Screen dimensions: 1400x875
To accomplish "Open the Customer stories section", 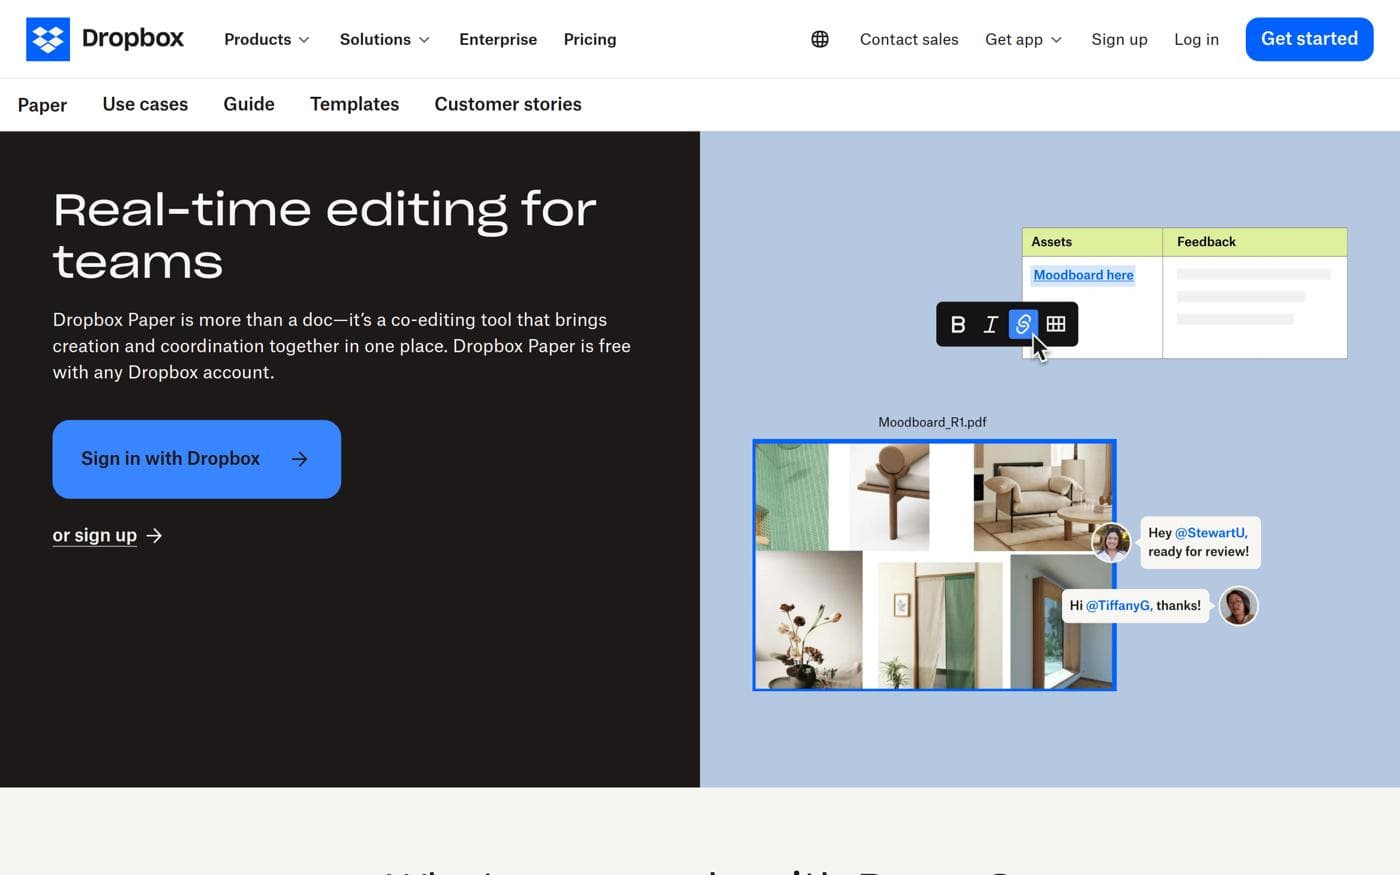I will click(508, 104).
